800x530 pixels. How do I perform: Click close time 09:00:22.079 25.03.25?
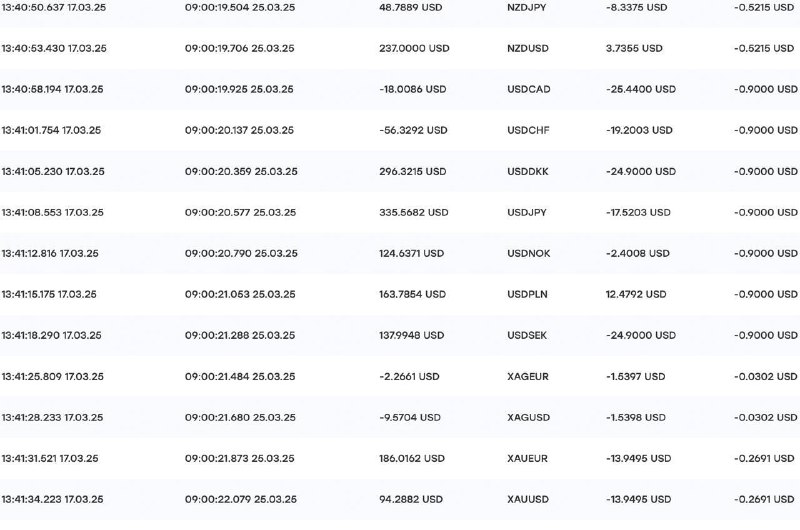click(x=241, y=499)
